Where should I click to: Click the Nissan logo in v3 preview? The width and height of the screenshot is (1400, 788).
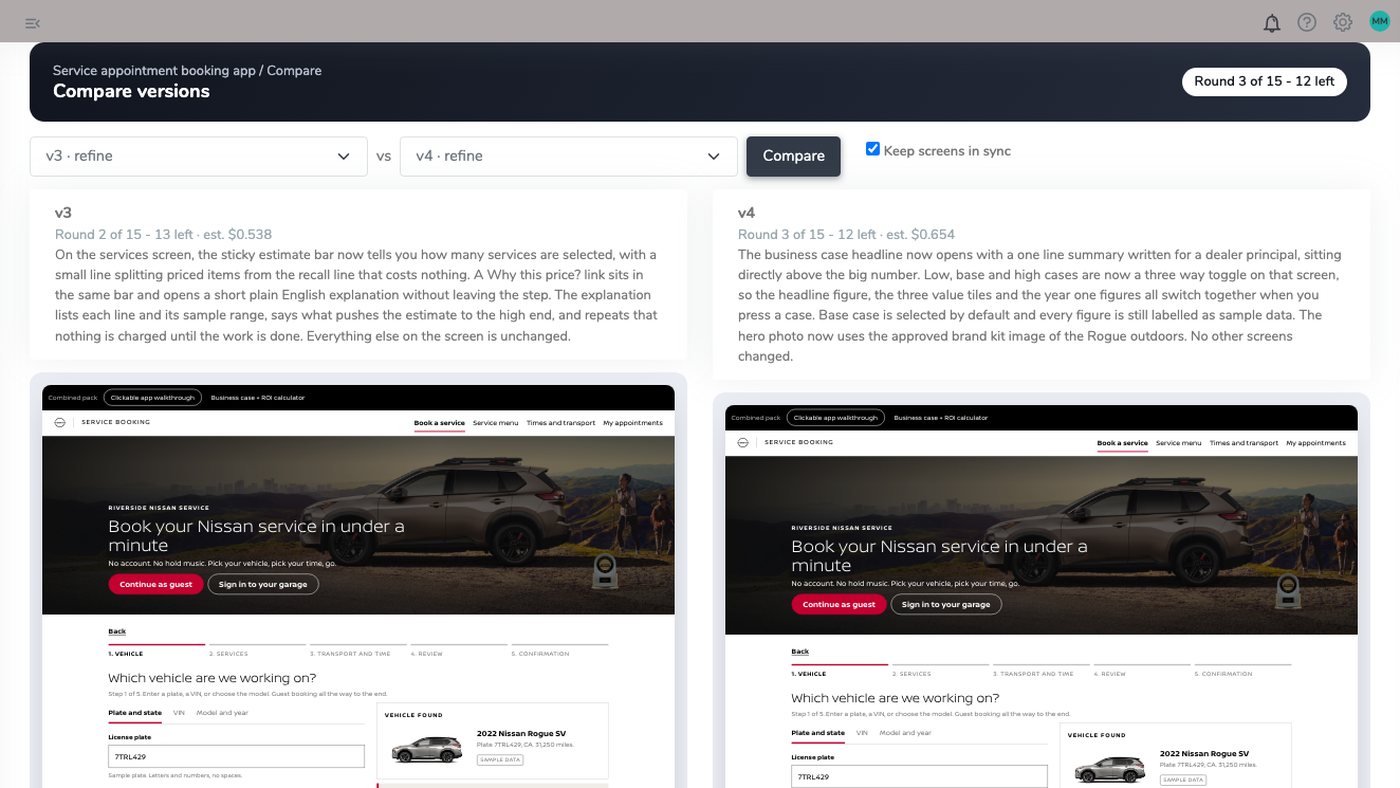[59, 423]
